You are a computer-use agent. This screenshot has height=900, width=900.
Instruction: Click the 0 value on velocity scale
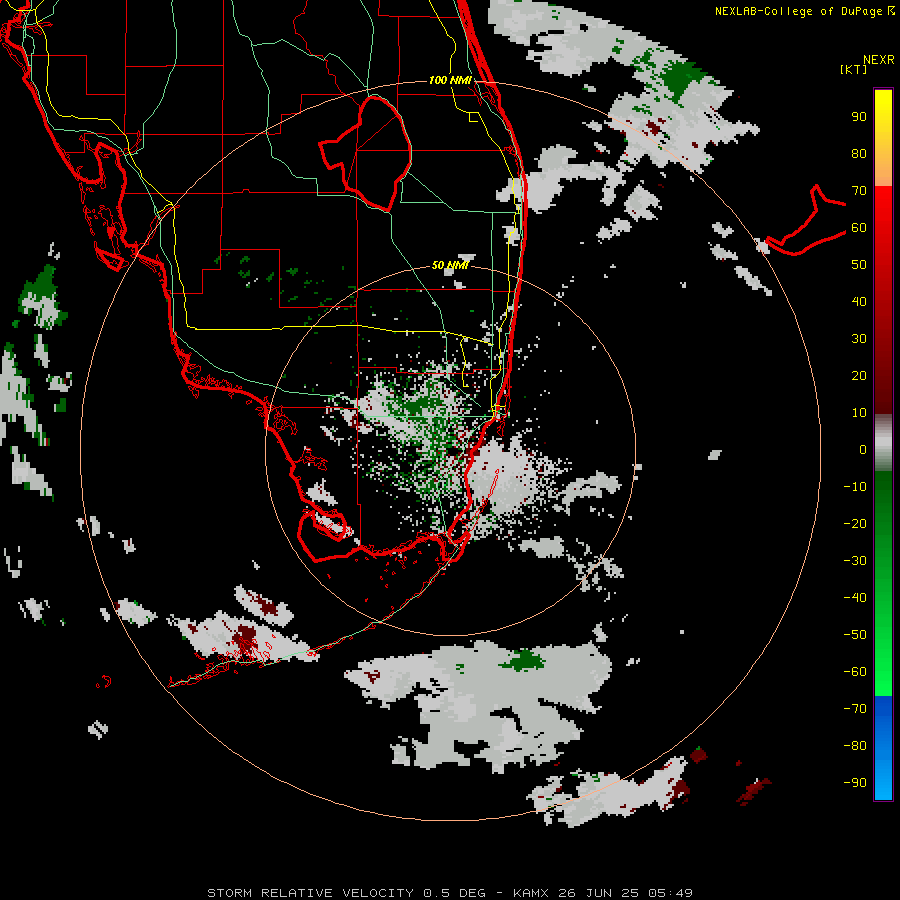863,449
